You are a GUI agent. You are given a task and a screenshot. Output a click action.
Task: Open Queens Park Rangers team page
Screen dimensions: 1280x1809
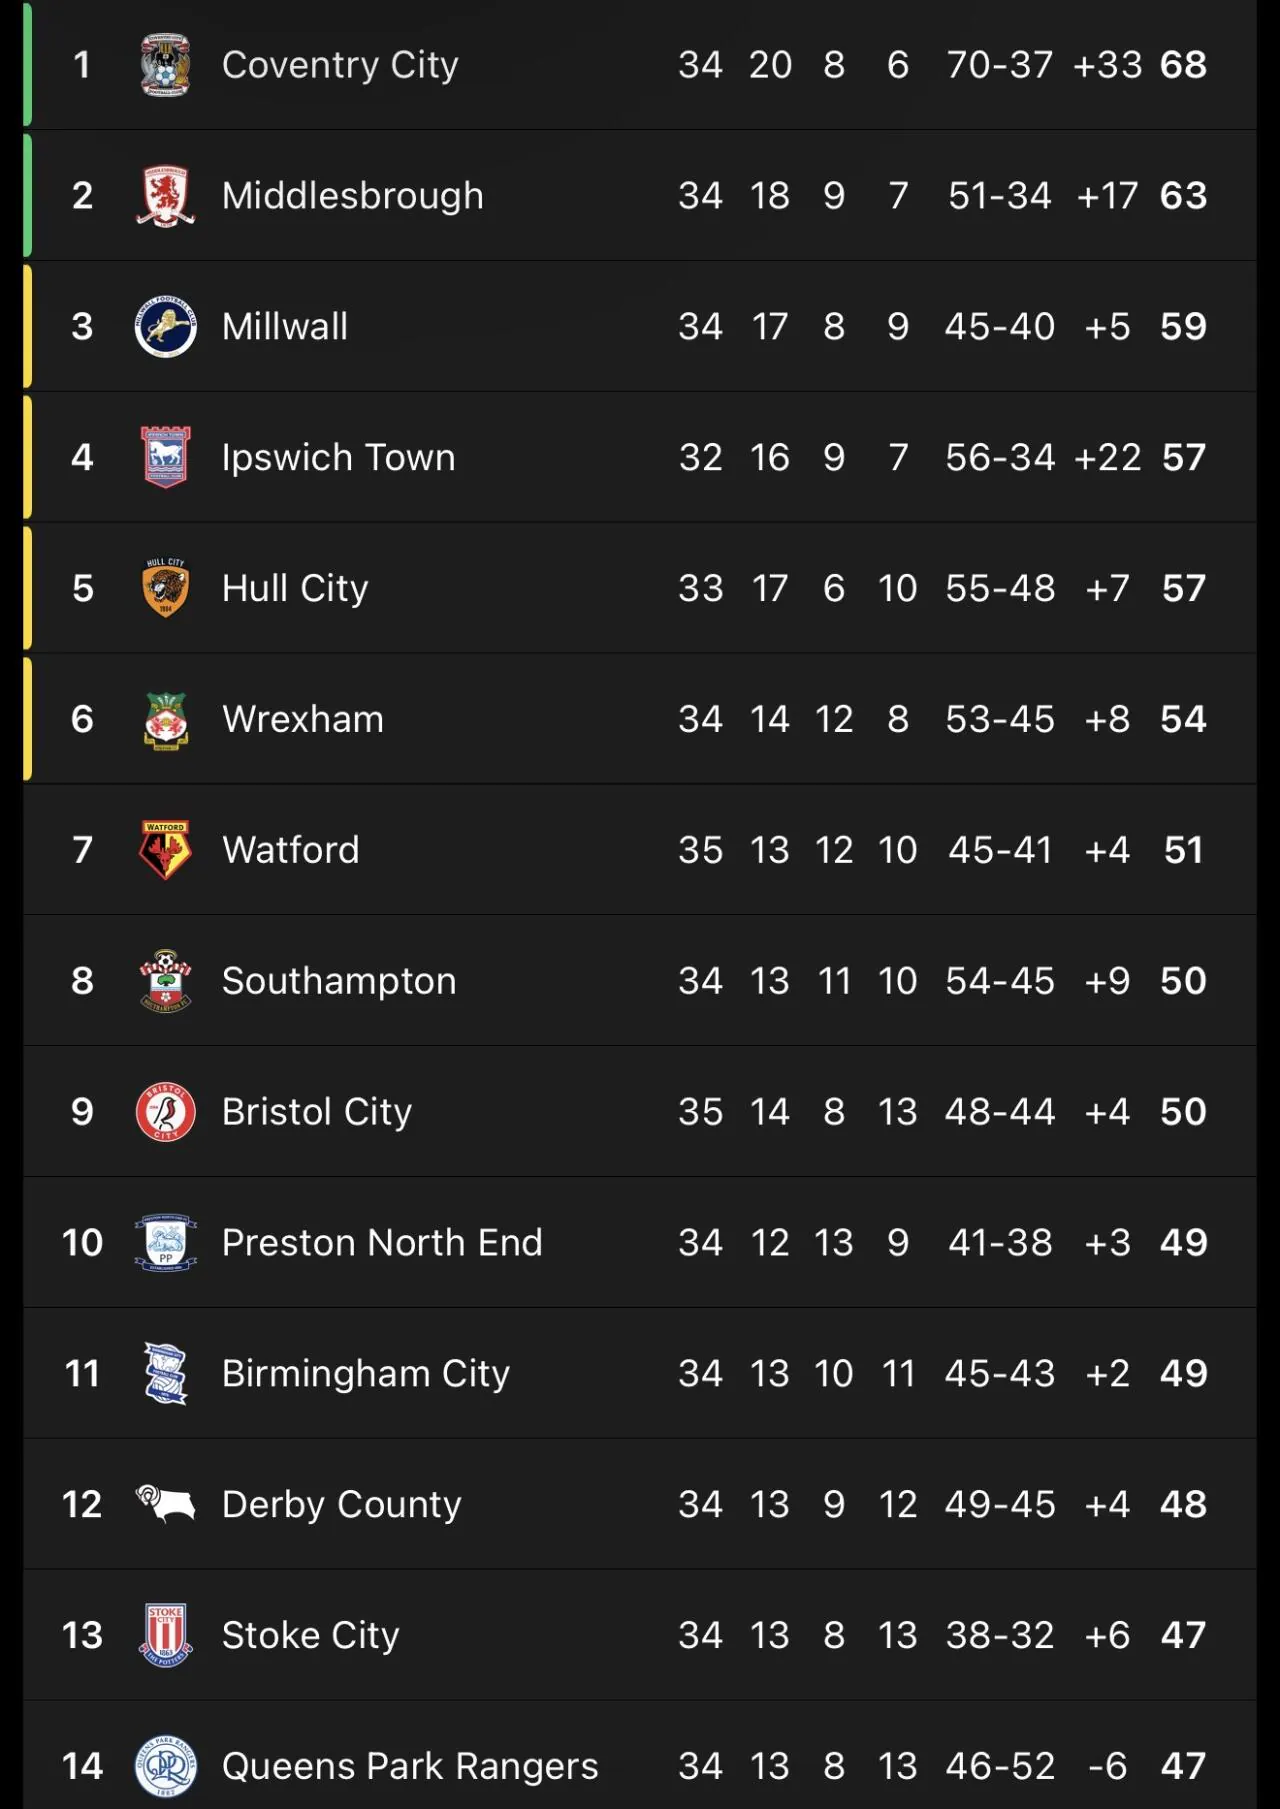tap(409, 1766)
